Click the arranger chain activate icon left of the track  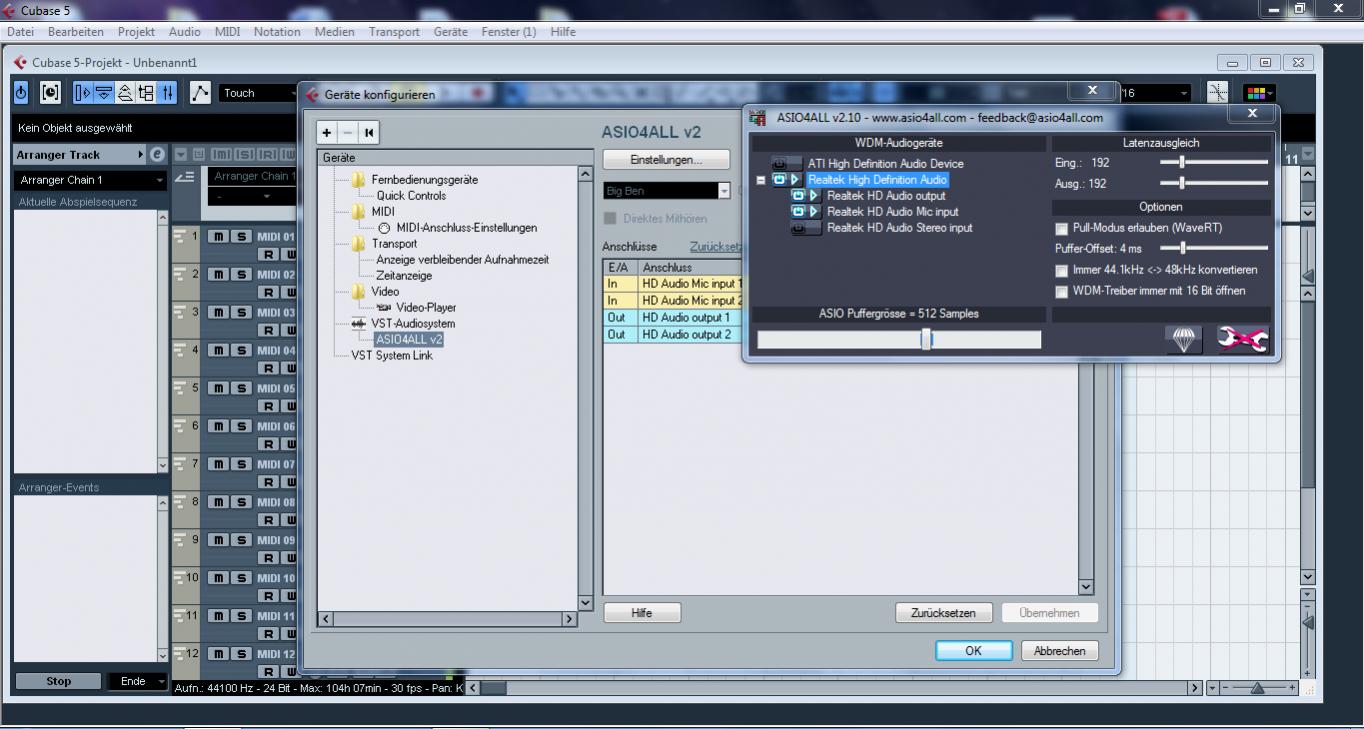(x=185, y=176)
